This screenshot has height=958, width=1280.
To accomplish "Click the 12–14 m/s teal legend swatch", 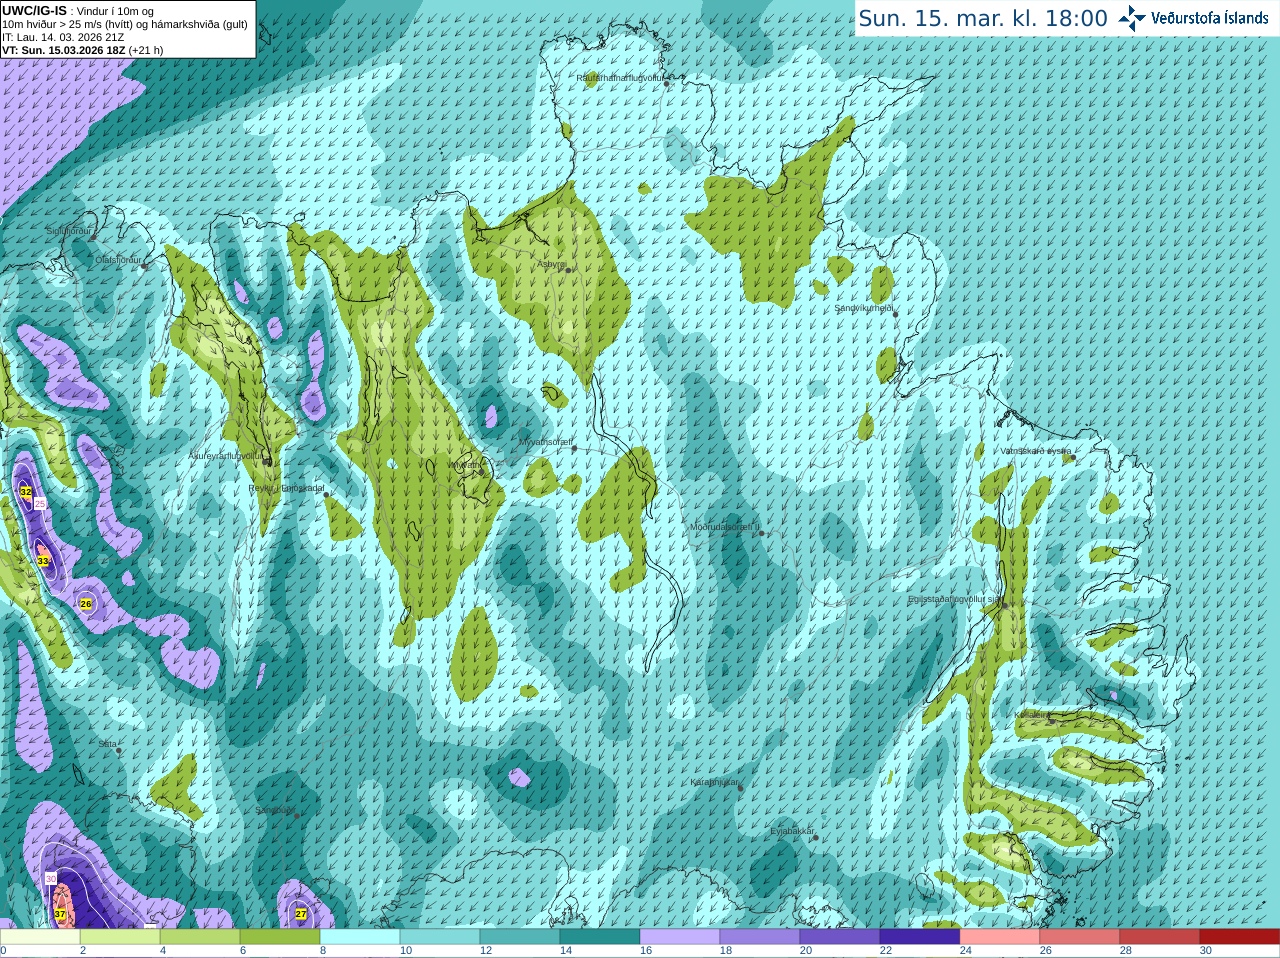I will tap(520, 937).
